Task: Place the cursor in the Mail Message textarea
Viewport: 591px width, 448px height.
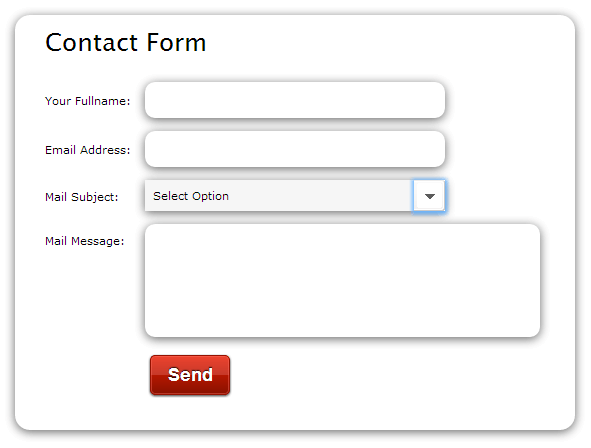Action: (x=342, y=281)
